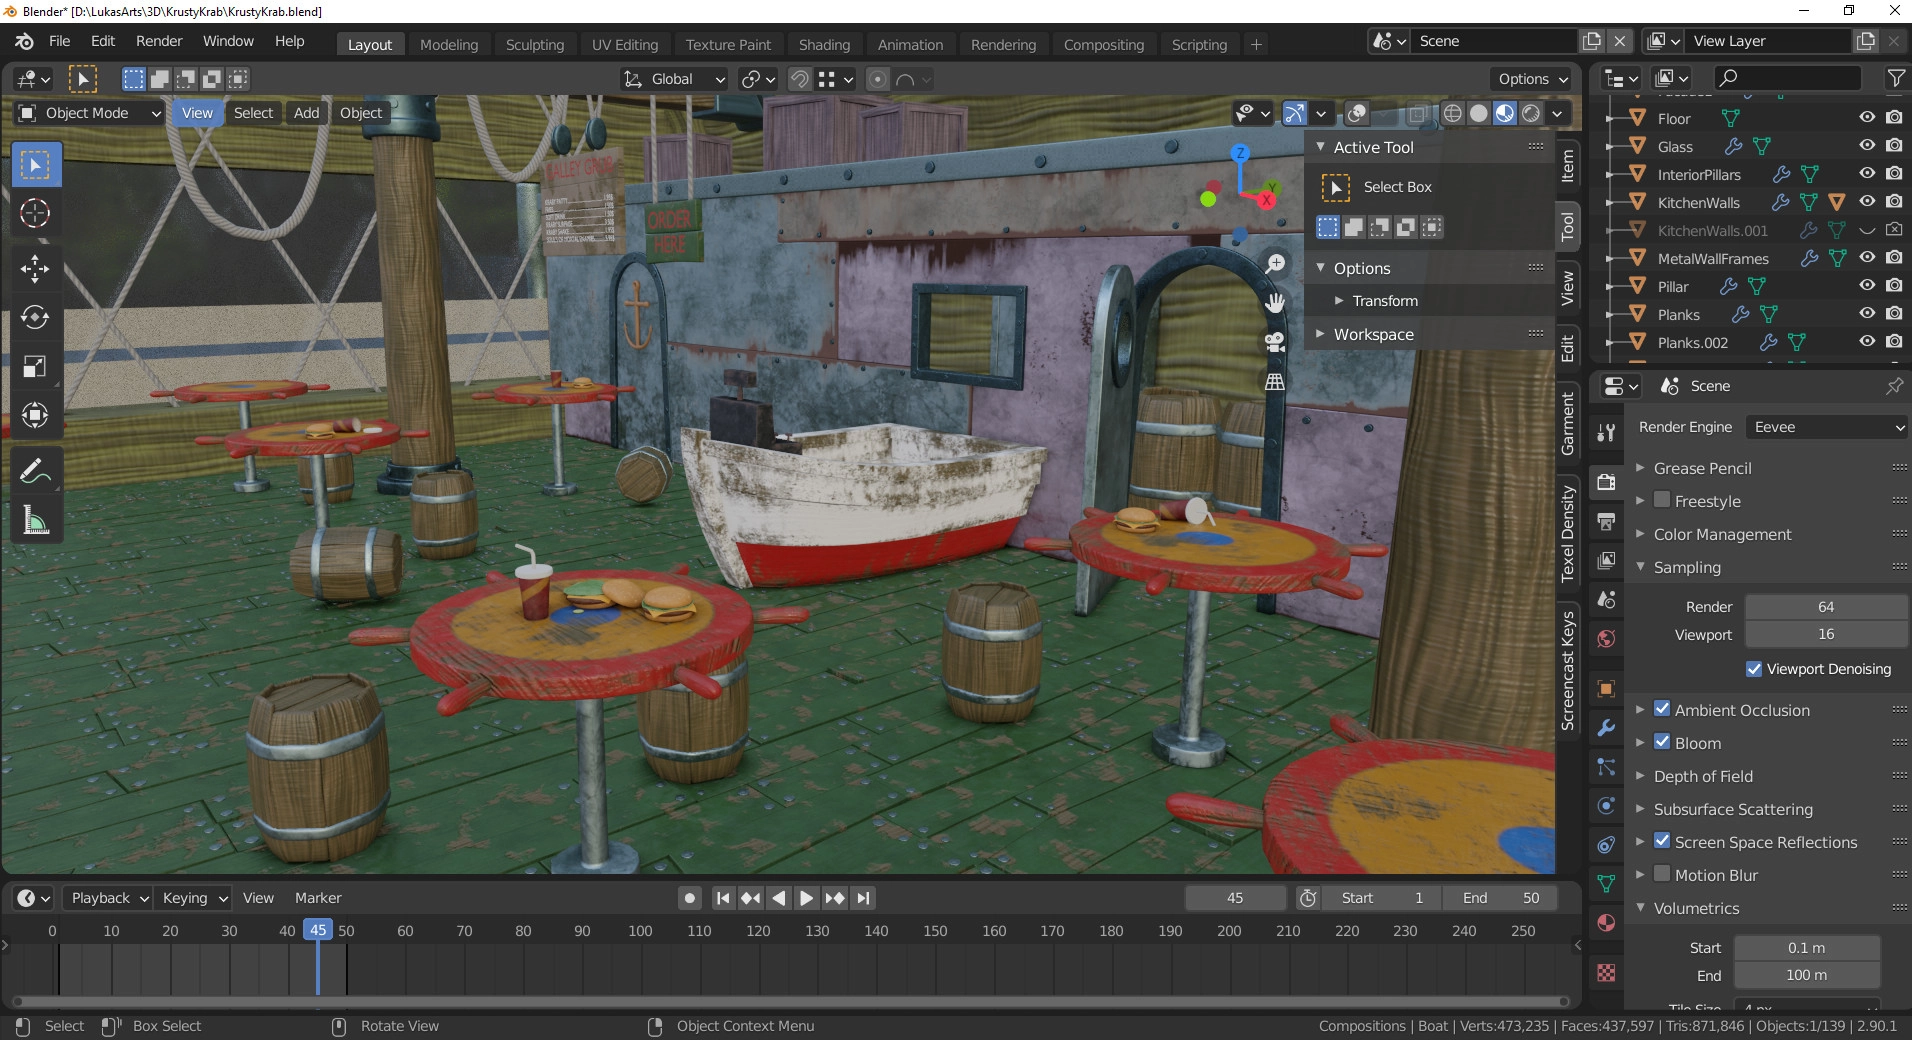Uncheck Viewport Denoising
1912x1040 pixels.
1754,669
